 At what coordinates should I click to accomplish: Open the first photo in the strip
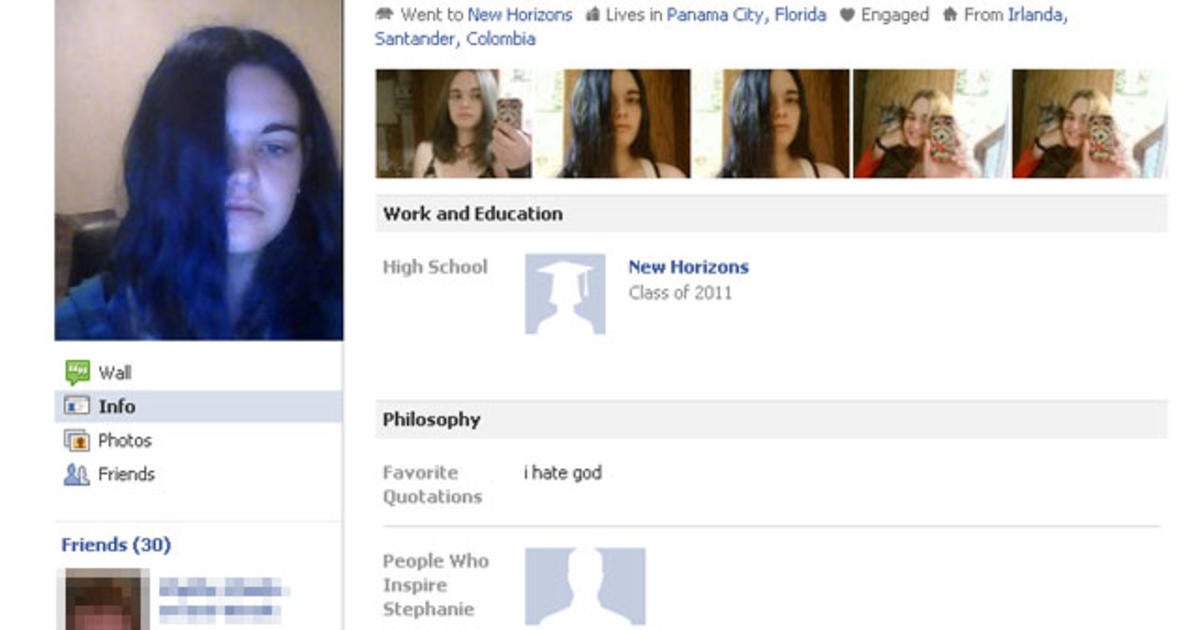(x=453, y=124)
